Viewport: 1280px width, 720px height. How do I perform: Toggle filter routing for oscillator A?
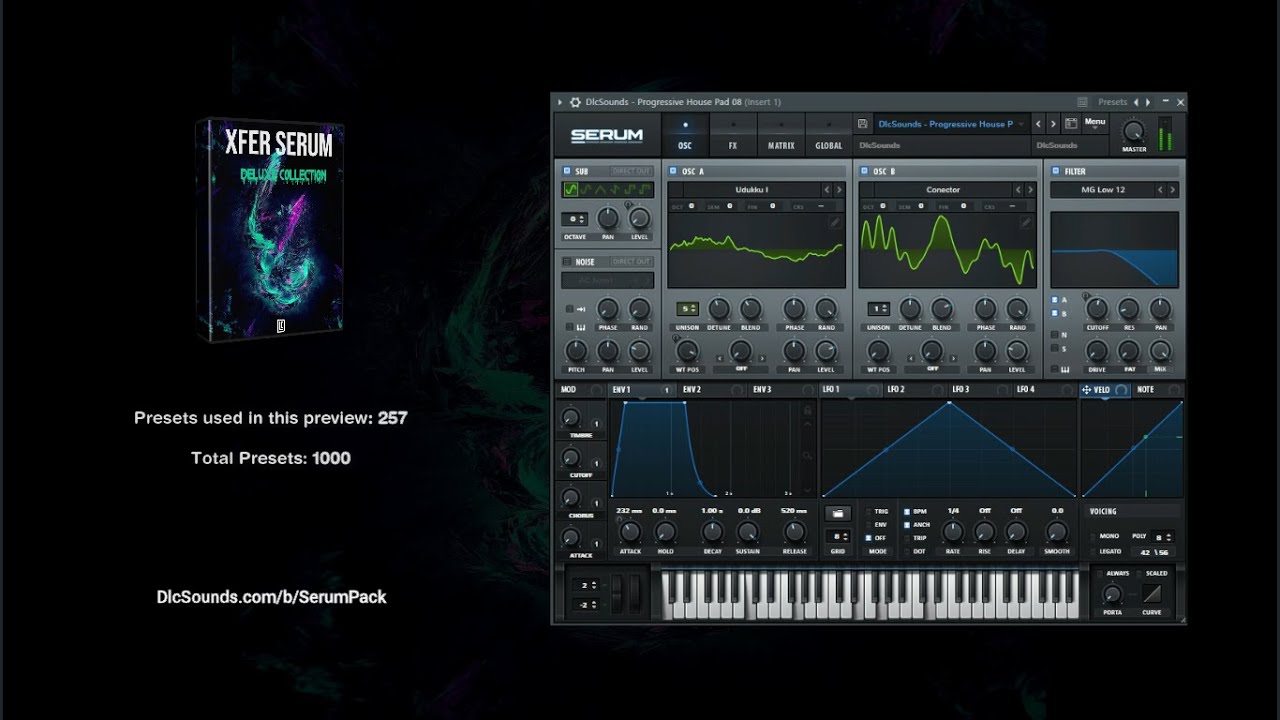pos(1054,300)
